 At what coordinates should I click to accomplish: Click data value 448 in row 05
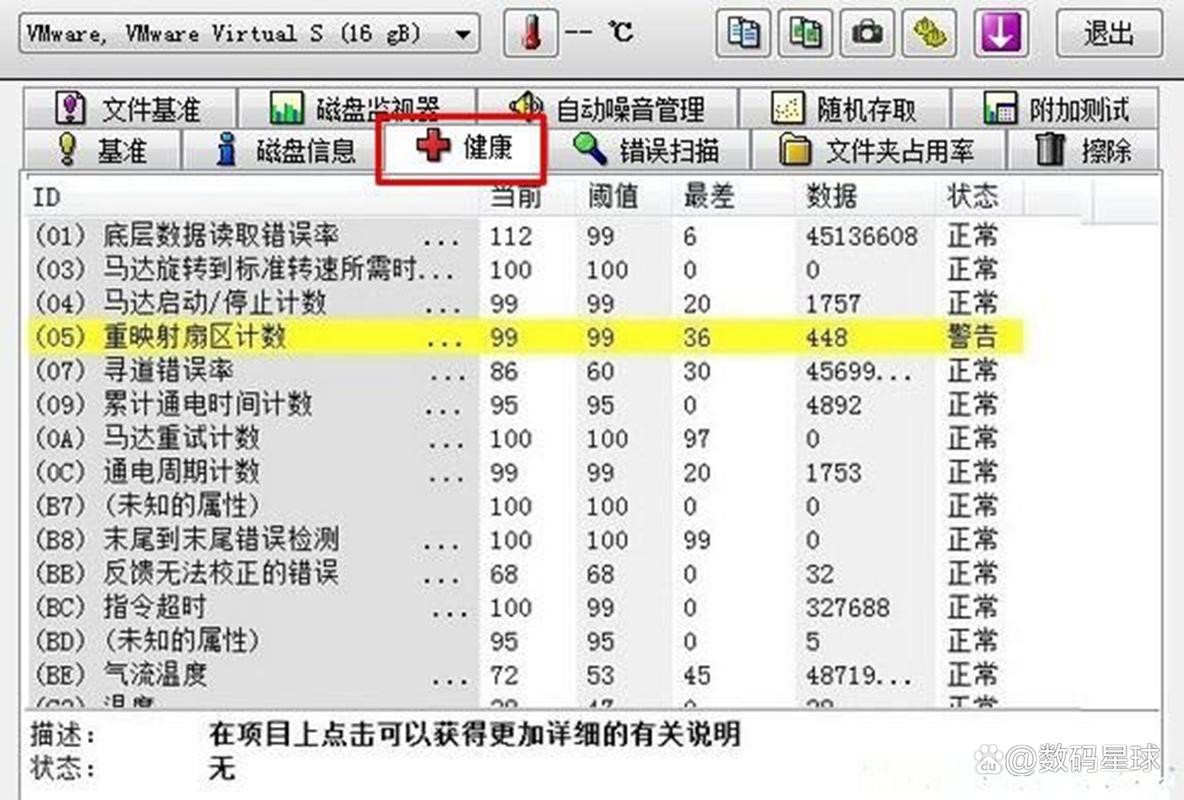[827, 338]
